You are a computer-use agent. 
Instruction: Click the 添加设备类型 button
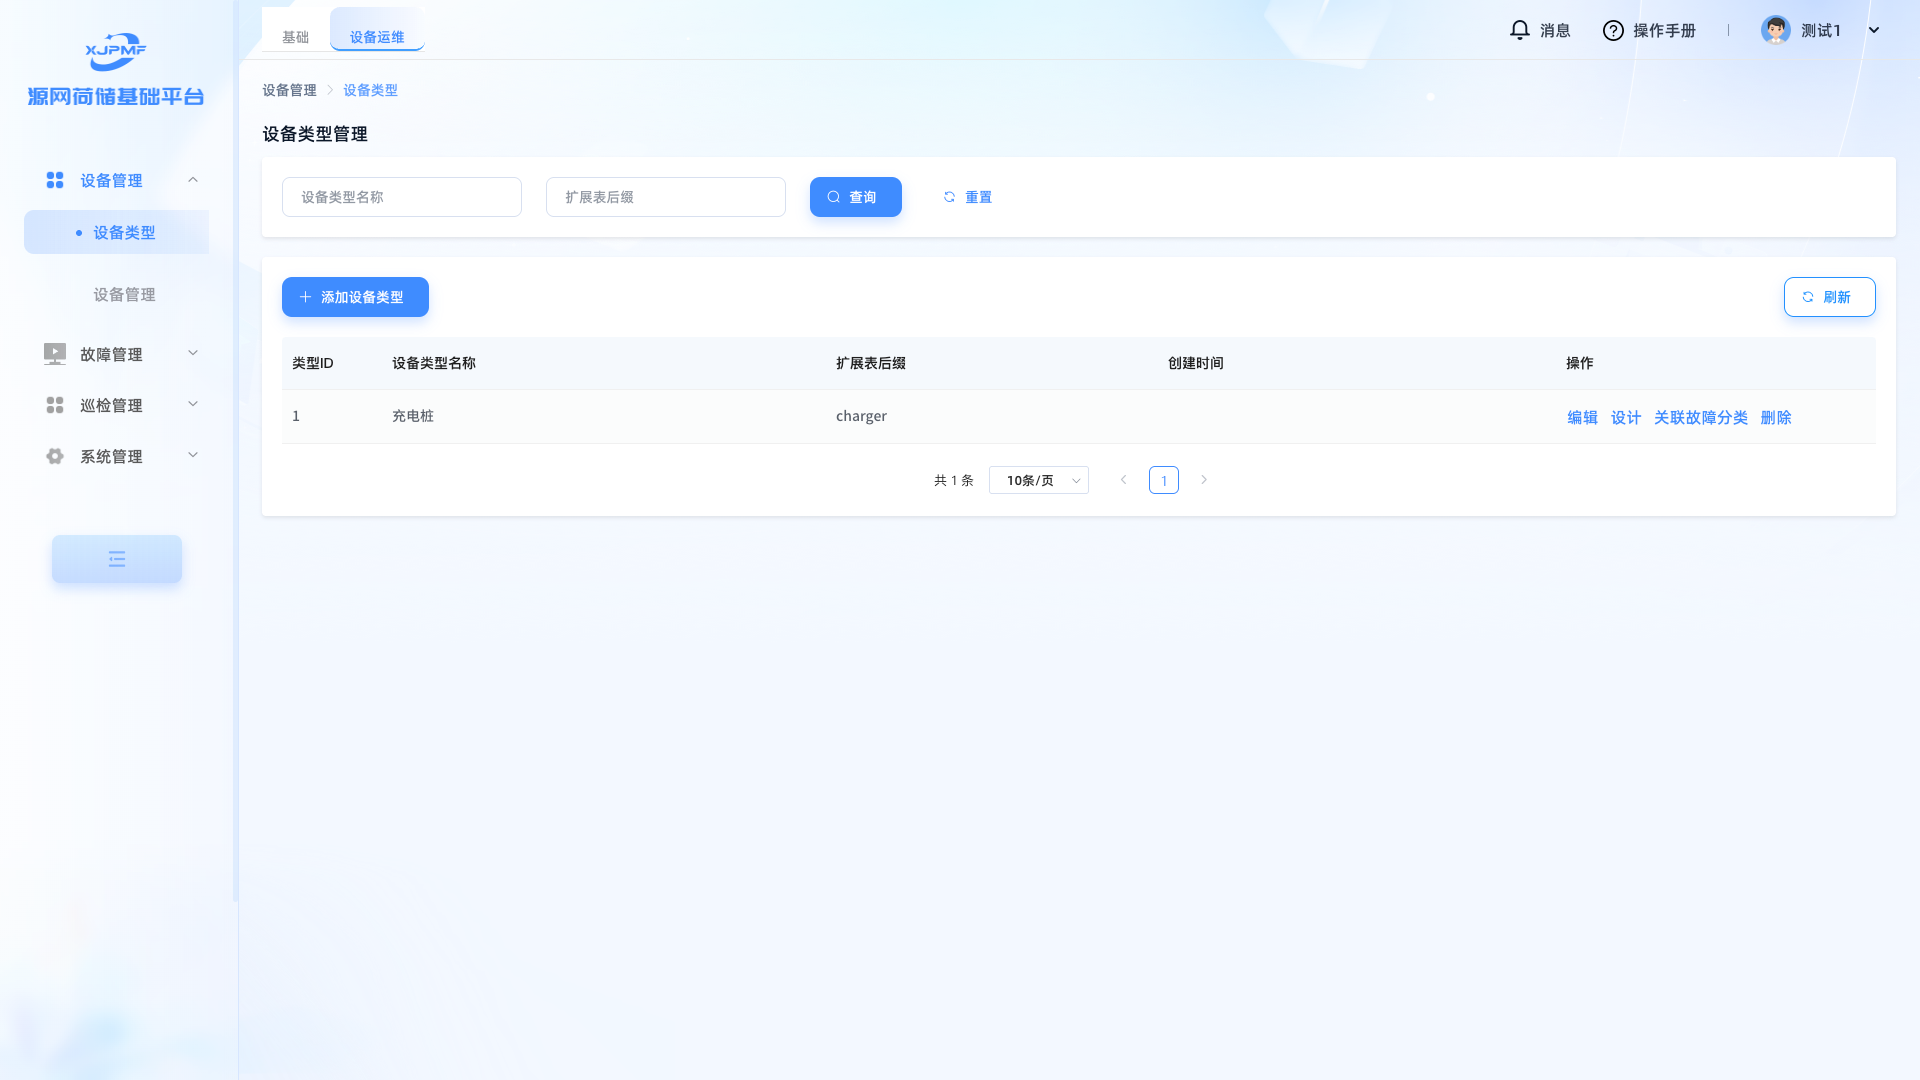click(355, 297)
